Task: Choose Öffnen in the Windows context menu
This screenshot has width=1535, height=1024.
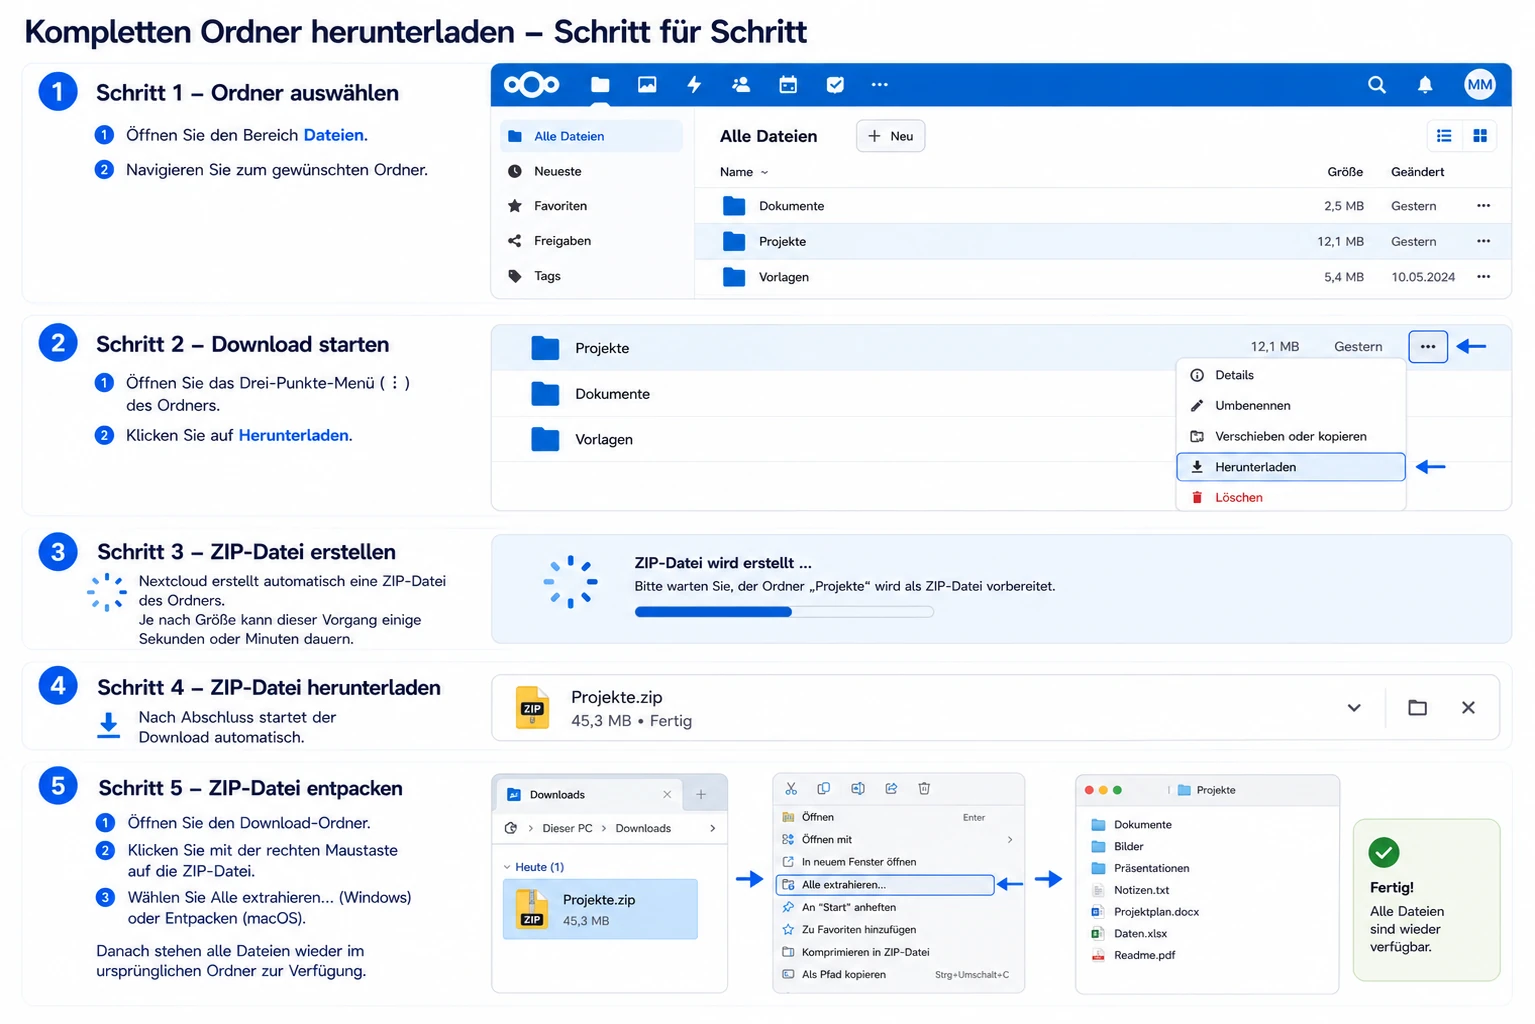Action: [x=898, y=817]
